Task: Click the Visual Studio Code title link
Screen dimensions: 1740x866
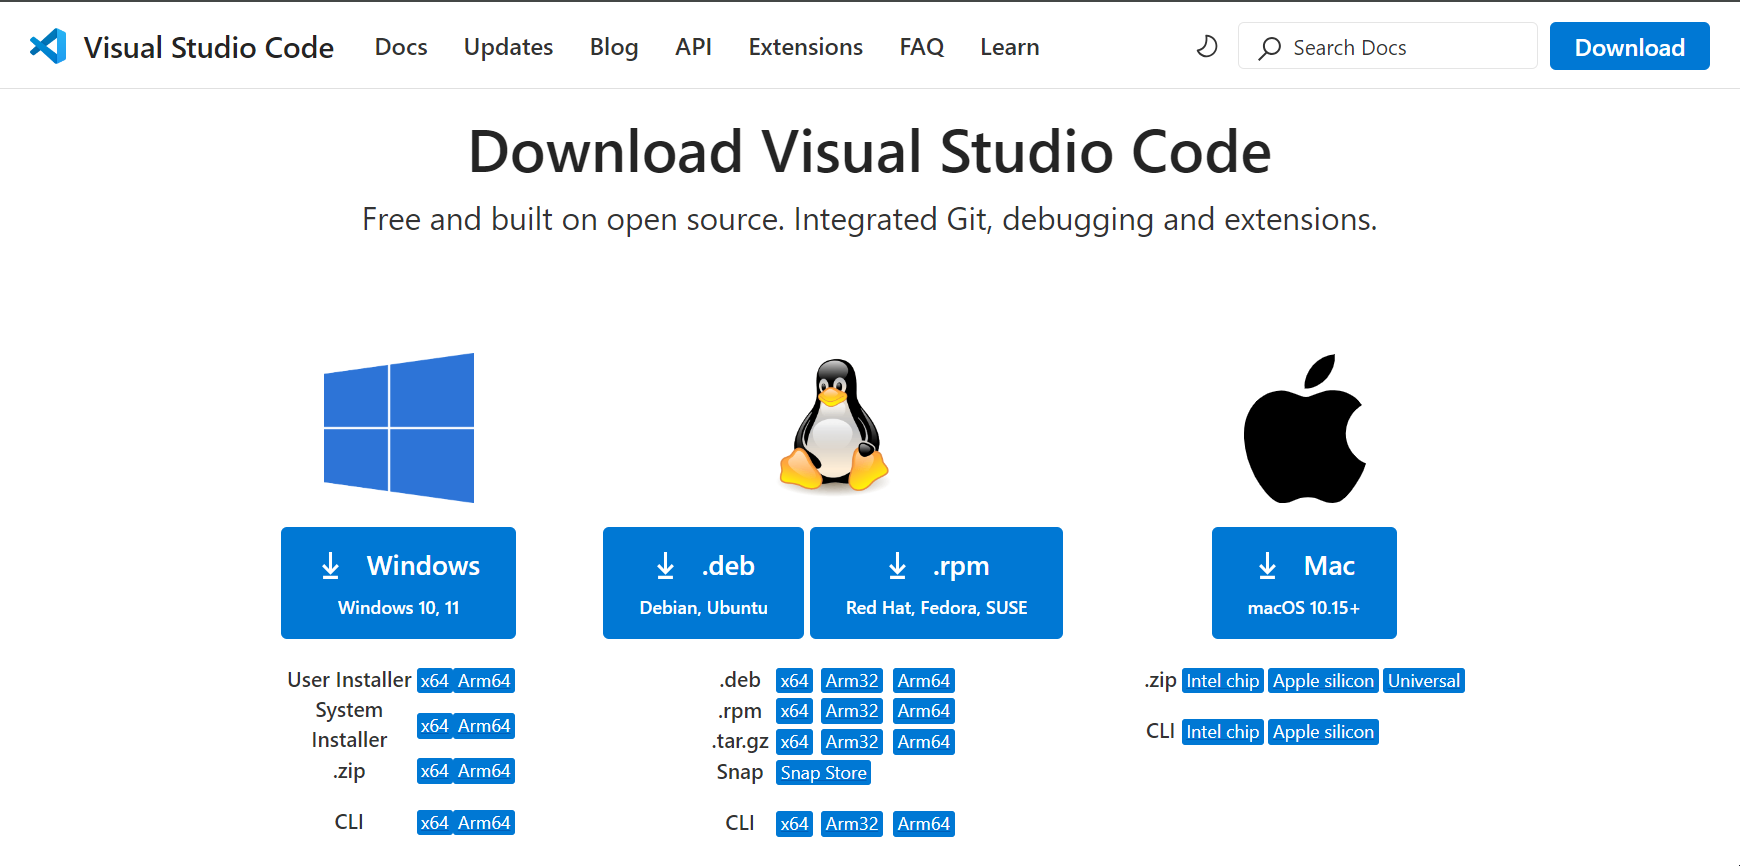Action: click(209, 47)
